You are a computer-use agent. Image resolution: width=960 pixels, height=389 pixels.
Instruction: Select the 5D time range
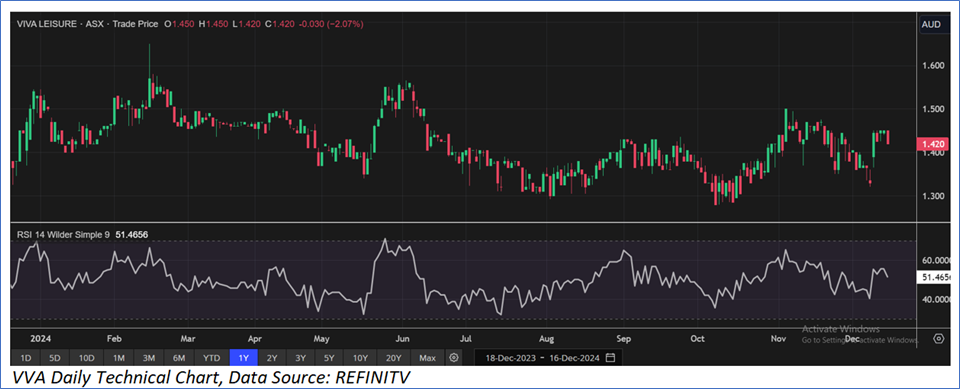click(x=55, y=357)
